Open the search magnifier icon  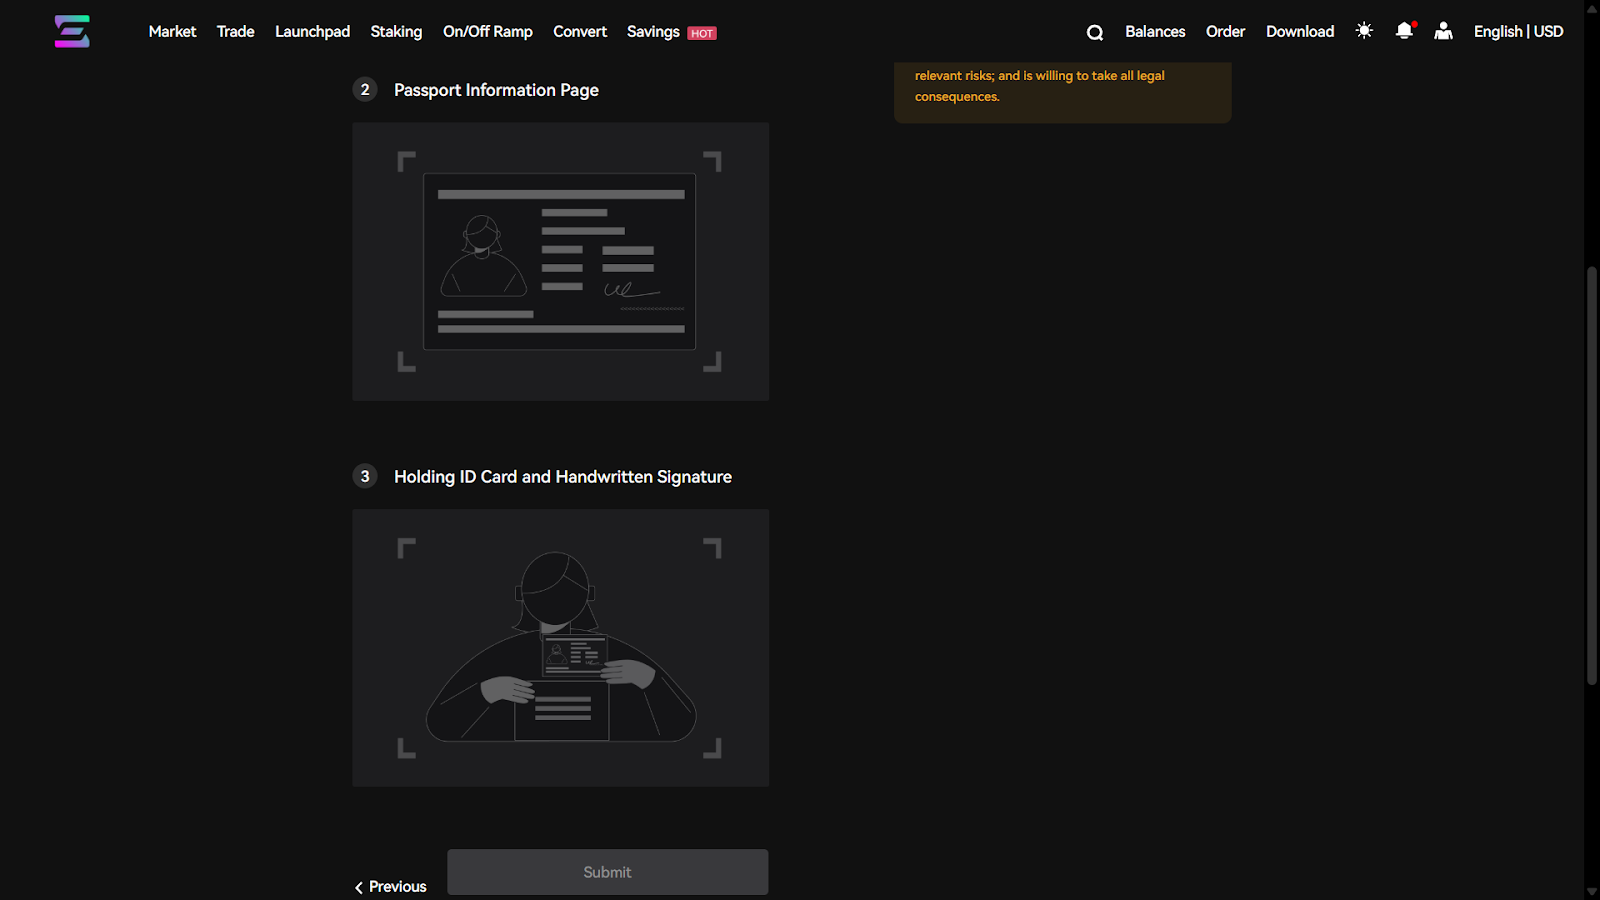point(1095,32)
